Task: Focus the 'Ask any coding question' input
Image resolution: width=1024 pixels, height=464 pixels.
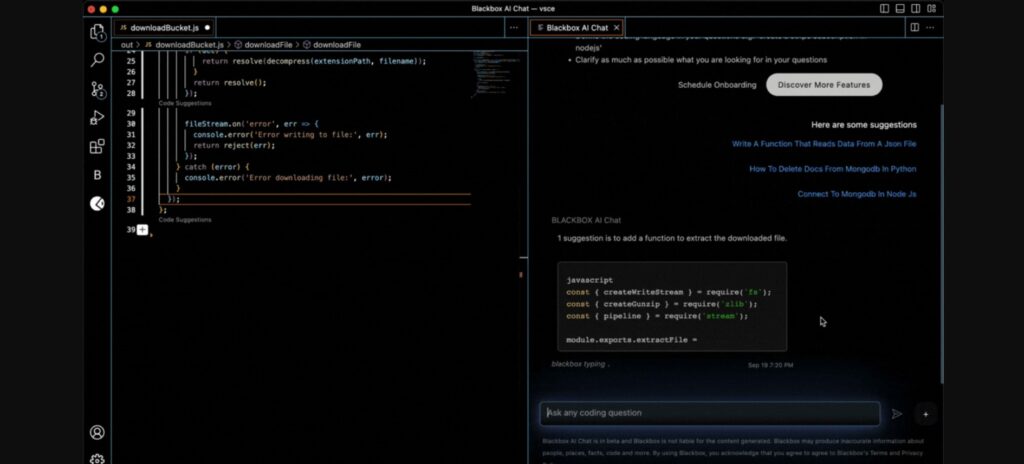Action: [710, 414]
